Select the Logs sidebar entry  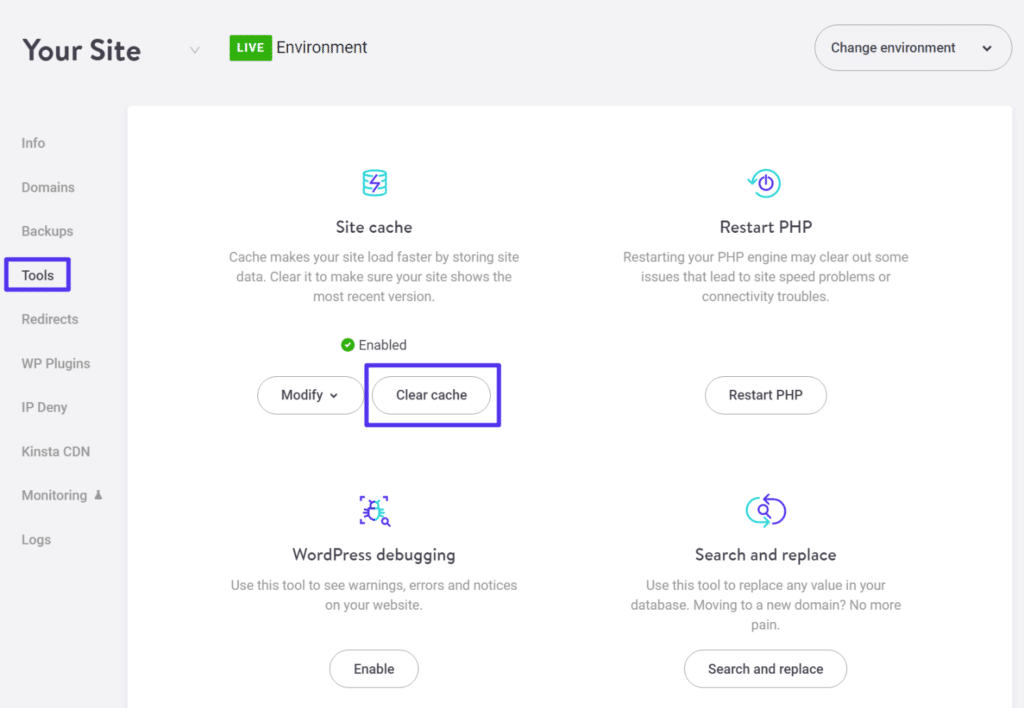point(36,539)
